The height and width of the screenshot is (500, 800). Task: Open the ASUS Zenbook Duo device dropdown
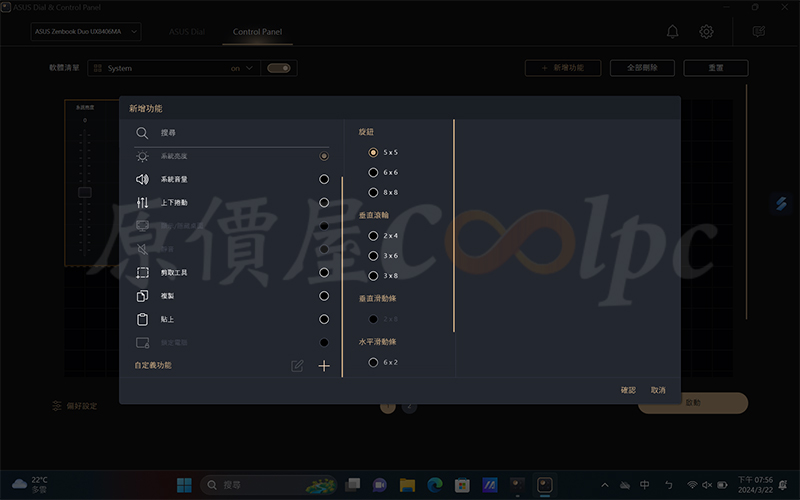pos(86,32)
